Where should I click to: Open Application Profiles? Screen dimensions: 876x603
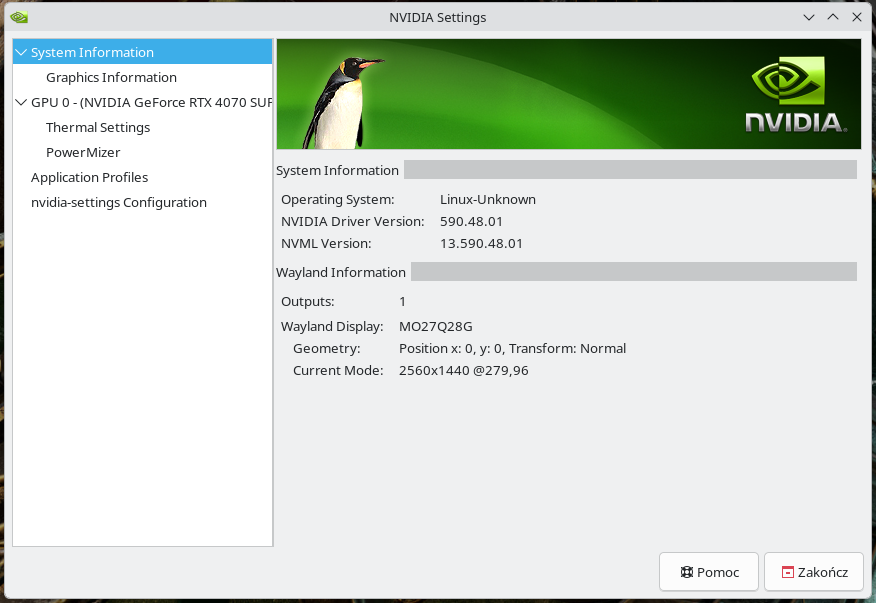tap(89, 177)
